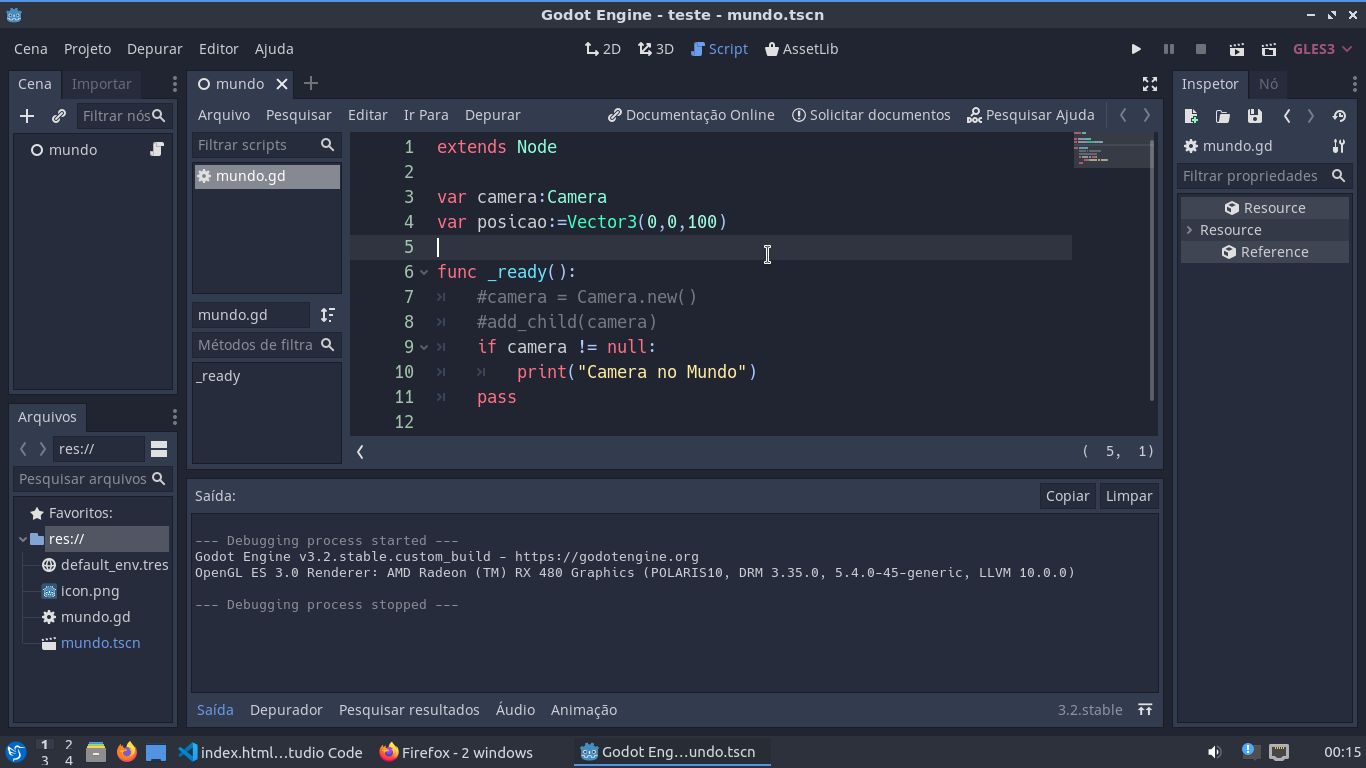The width and height of the screenshot is (1366, 768).
Task: Jump to the _ready method
Action: 218,376
